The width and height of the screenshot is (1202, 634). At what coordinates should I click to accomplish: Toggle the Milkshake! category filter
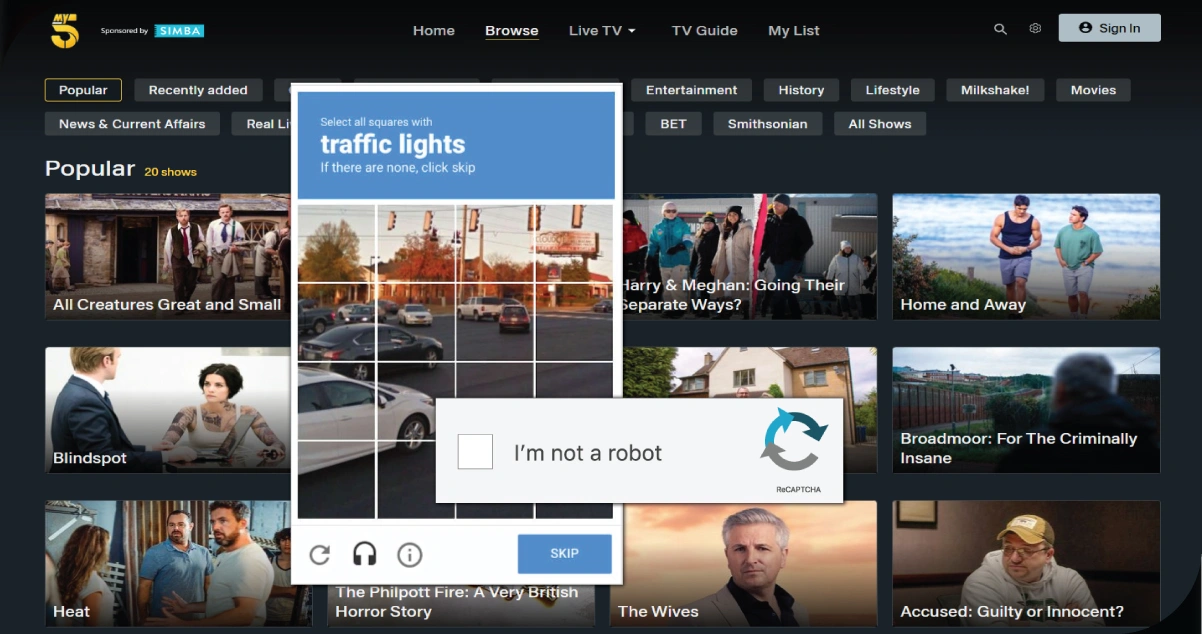coord(994,90)
